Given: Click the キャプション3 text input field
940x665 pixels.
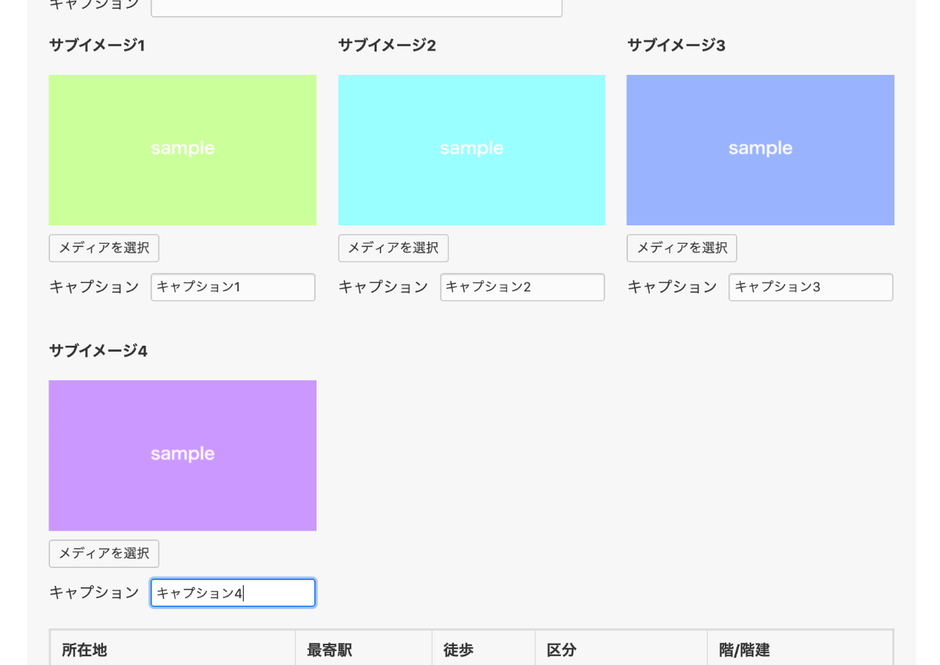Looking at the screenshot, I should [x=810, y=287].
